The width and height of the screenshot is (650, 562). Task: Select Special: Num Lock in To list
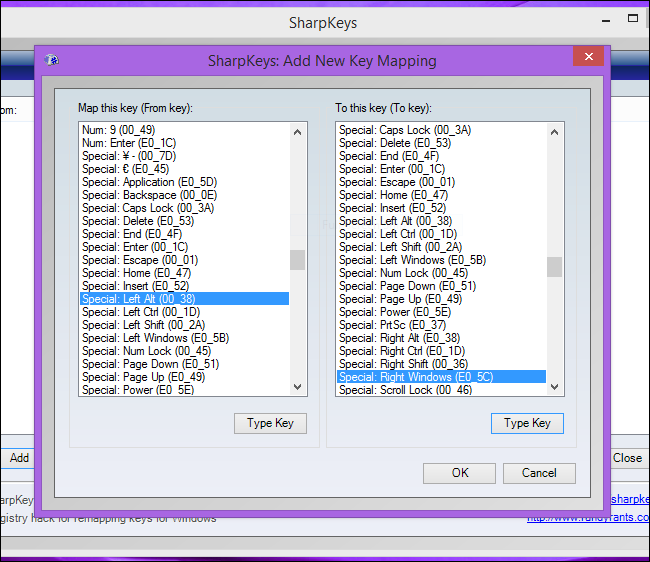coord(441,273)
